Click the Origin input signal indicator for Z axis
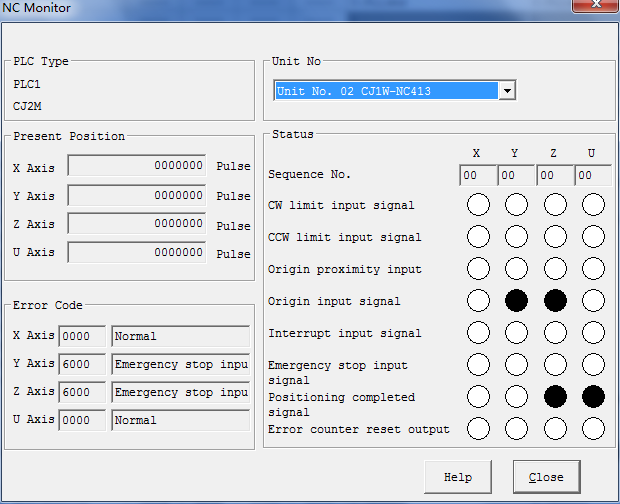 555,301
